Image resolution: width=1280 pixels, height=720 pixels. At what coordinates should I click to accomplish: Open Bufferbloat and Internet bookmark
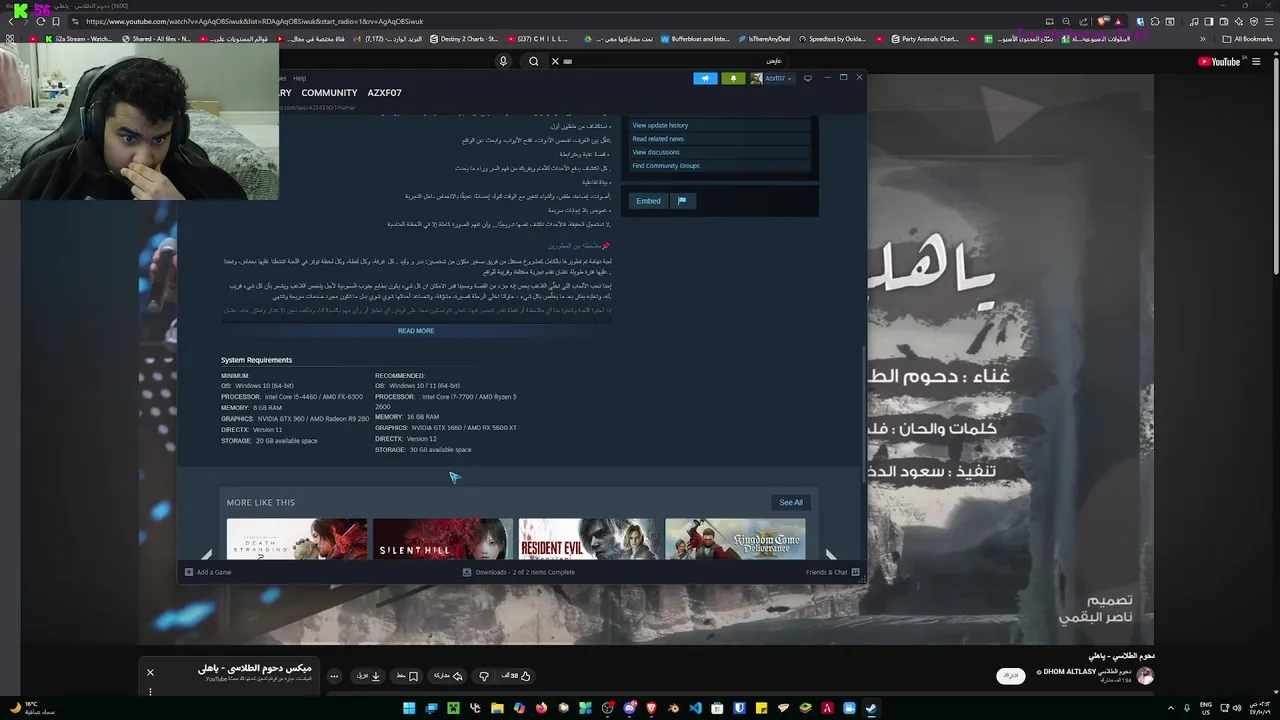pyautogui.click(x=695, y=39)
